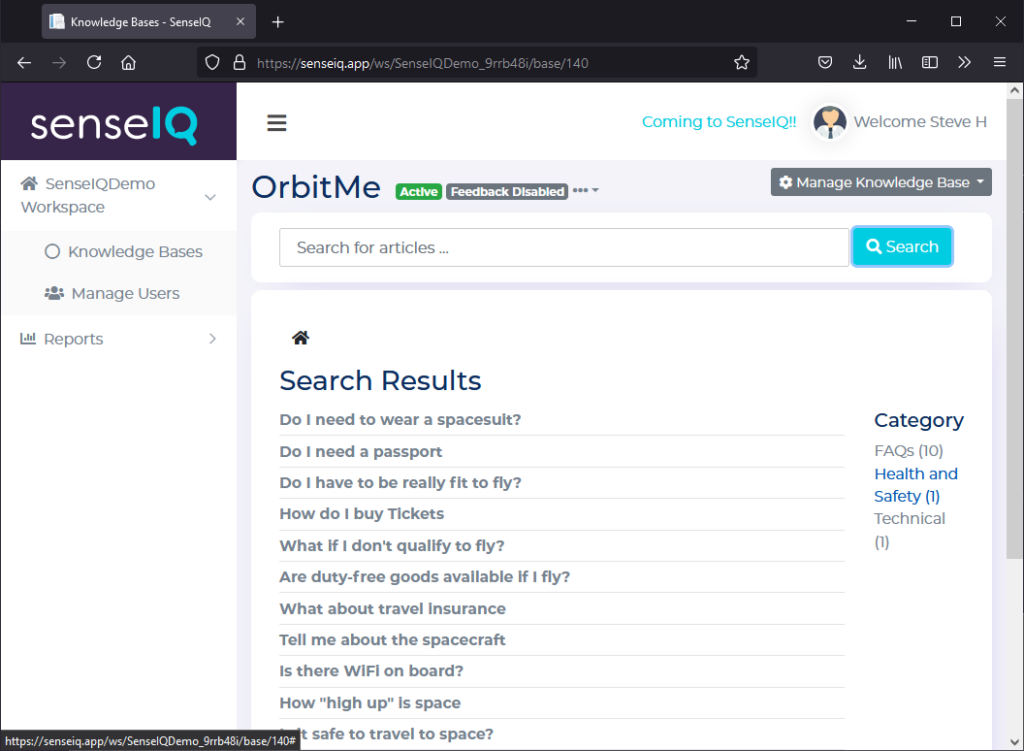Close the Knowledge Bases tab
Viewport: 1024px width, 751px height.
(240, 22)
